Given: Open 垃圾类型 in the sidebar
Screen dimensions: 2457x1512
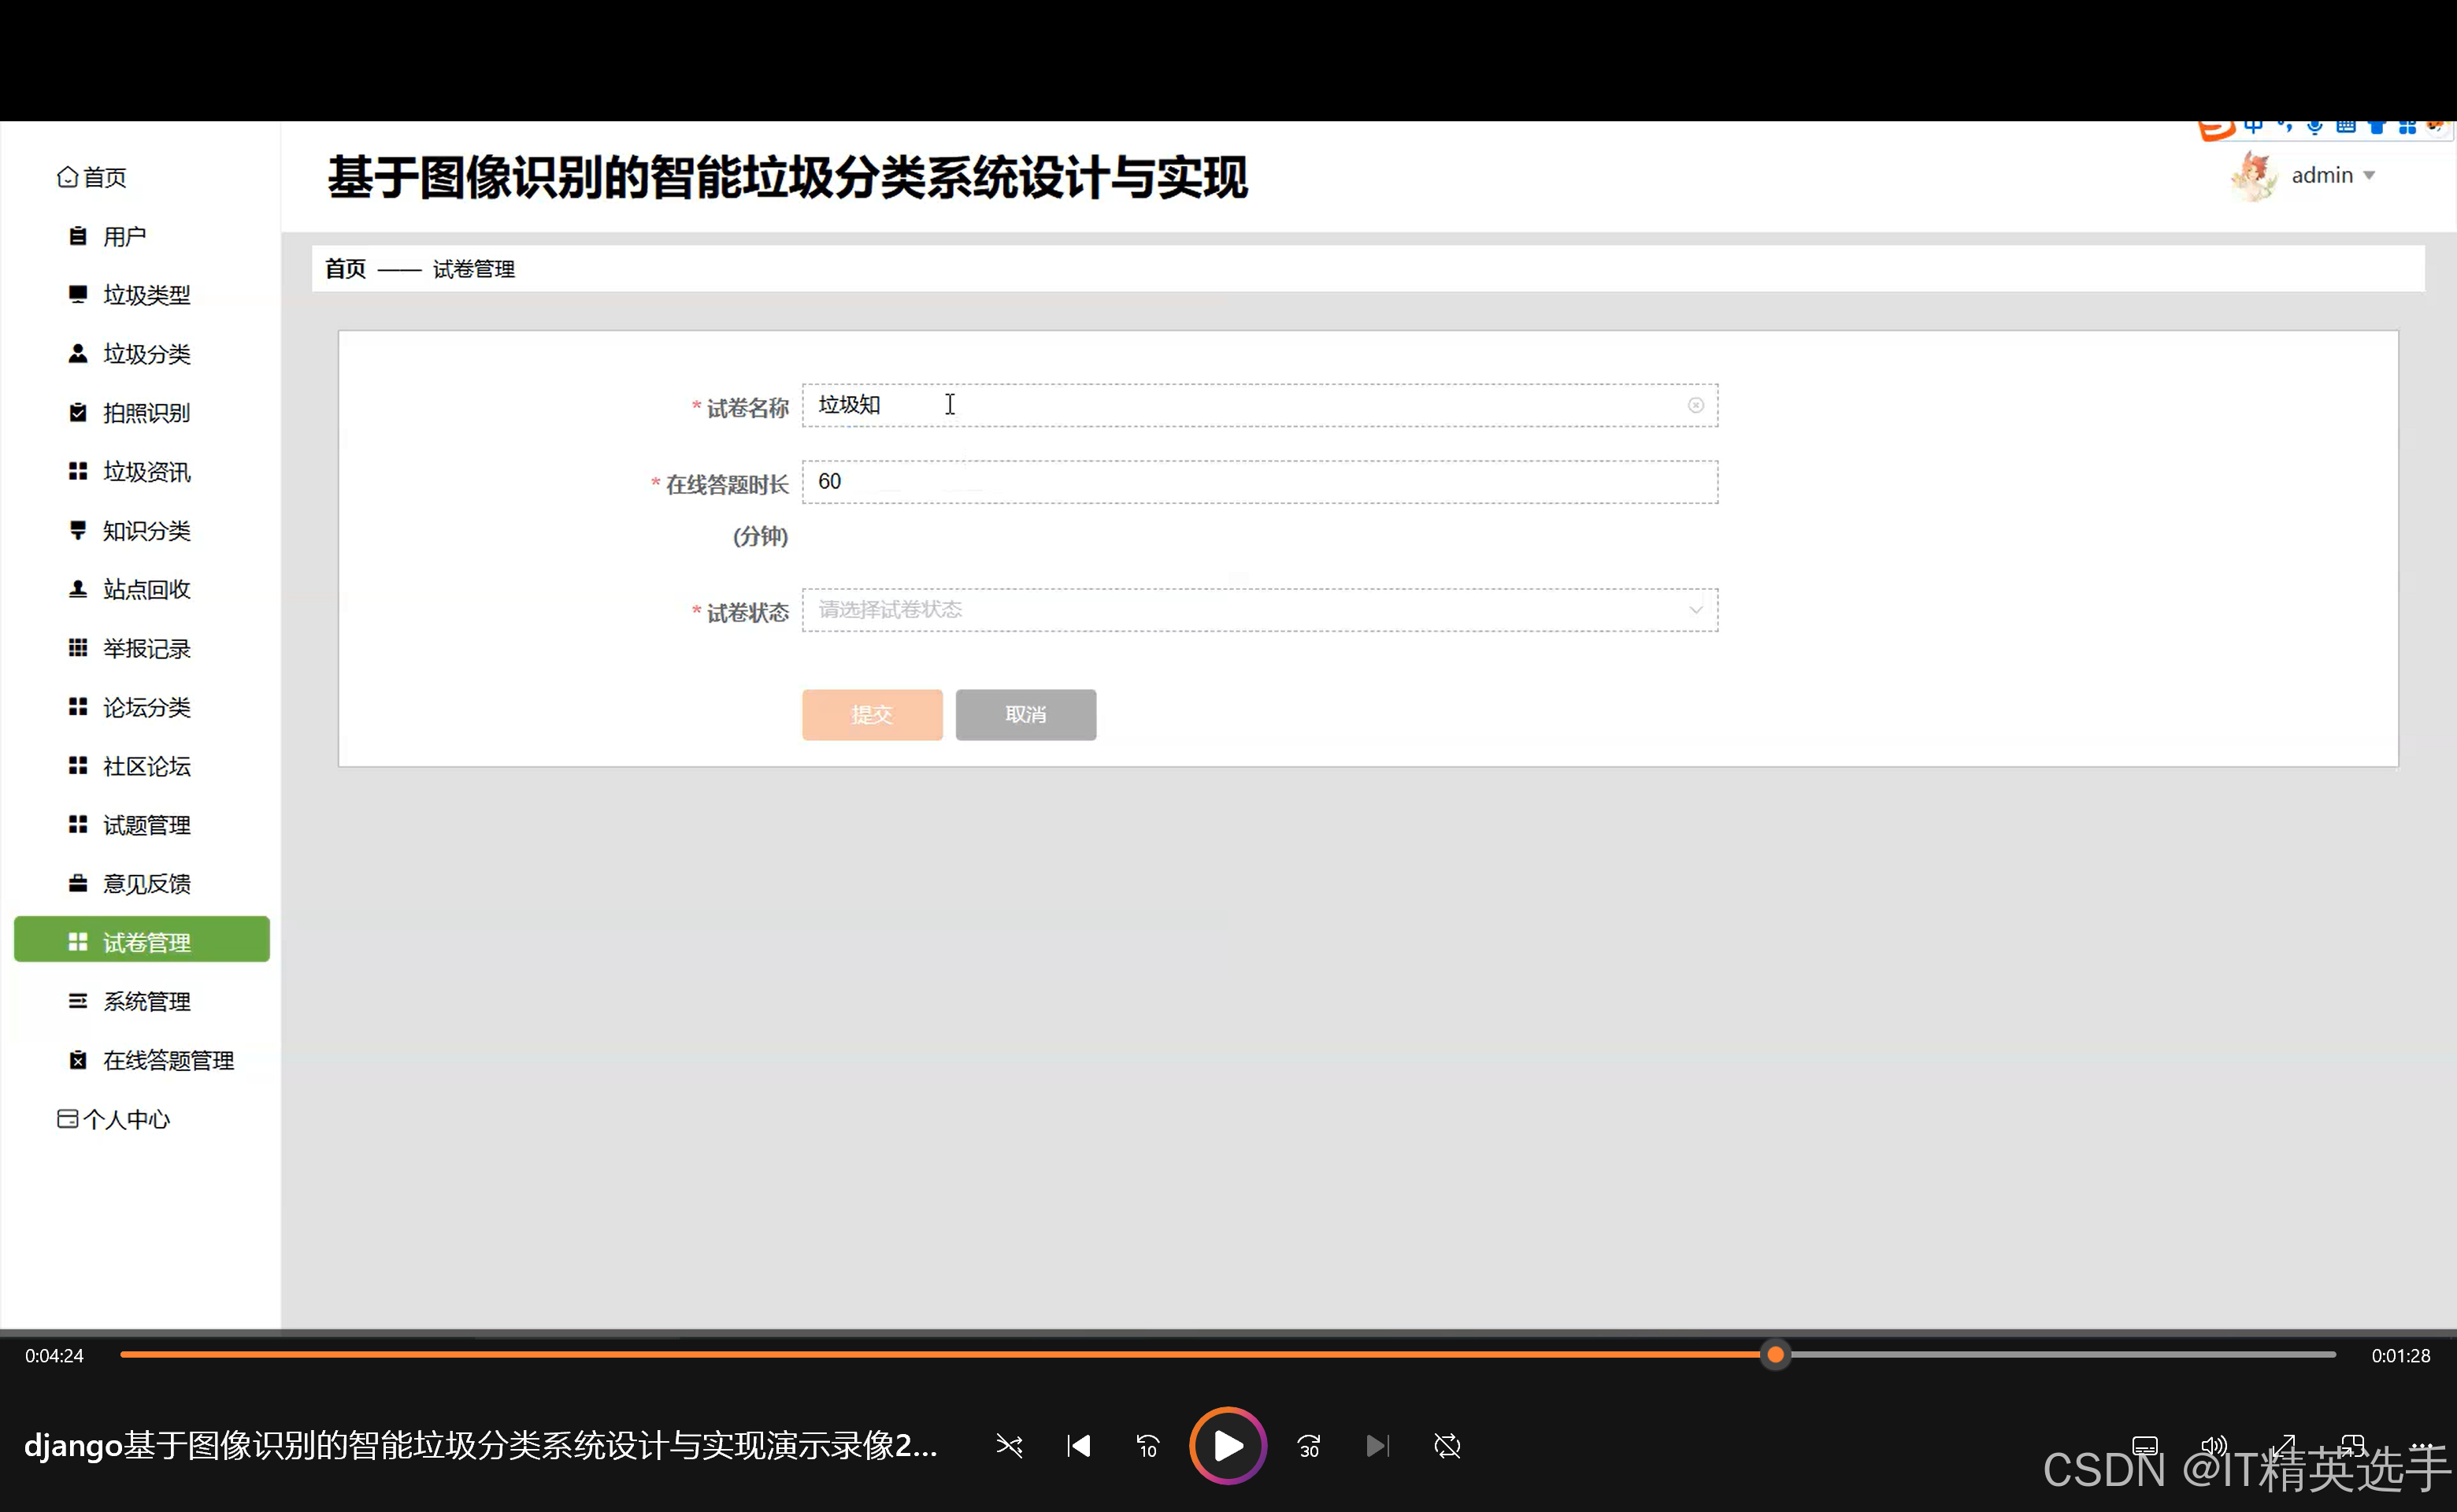Looking at the screenshot, I should tap(146, 295).
